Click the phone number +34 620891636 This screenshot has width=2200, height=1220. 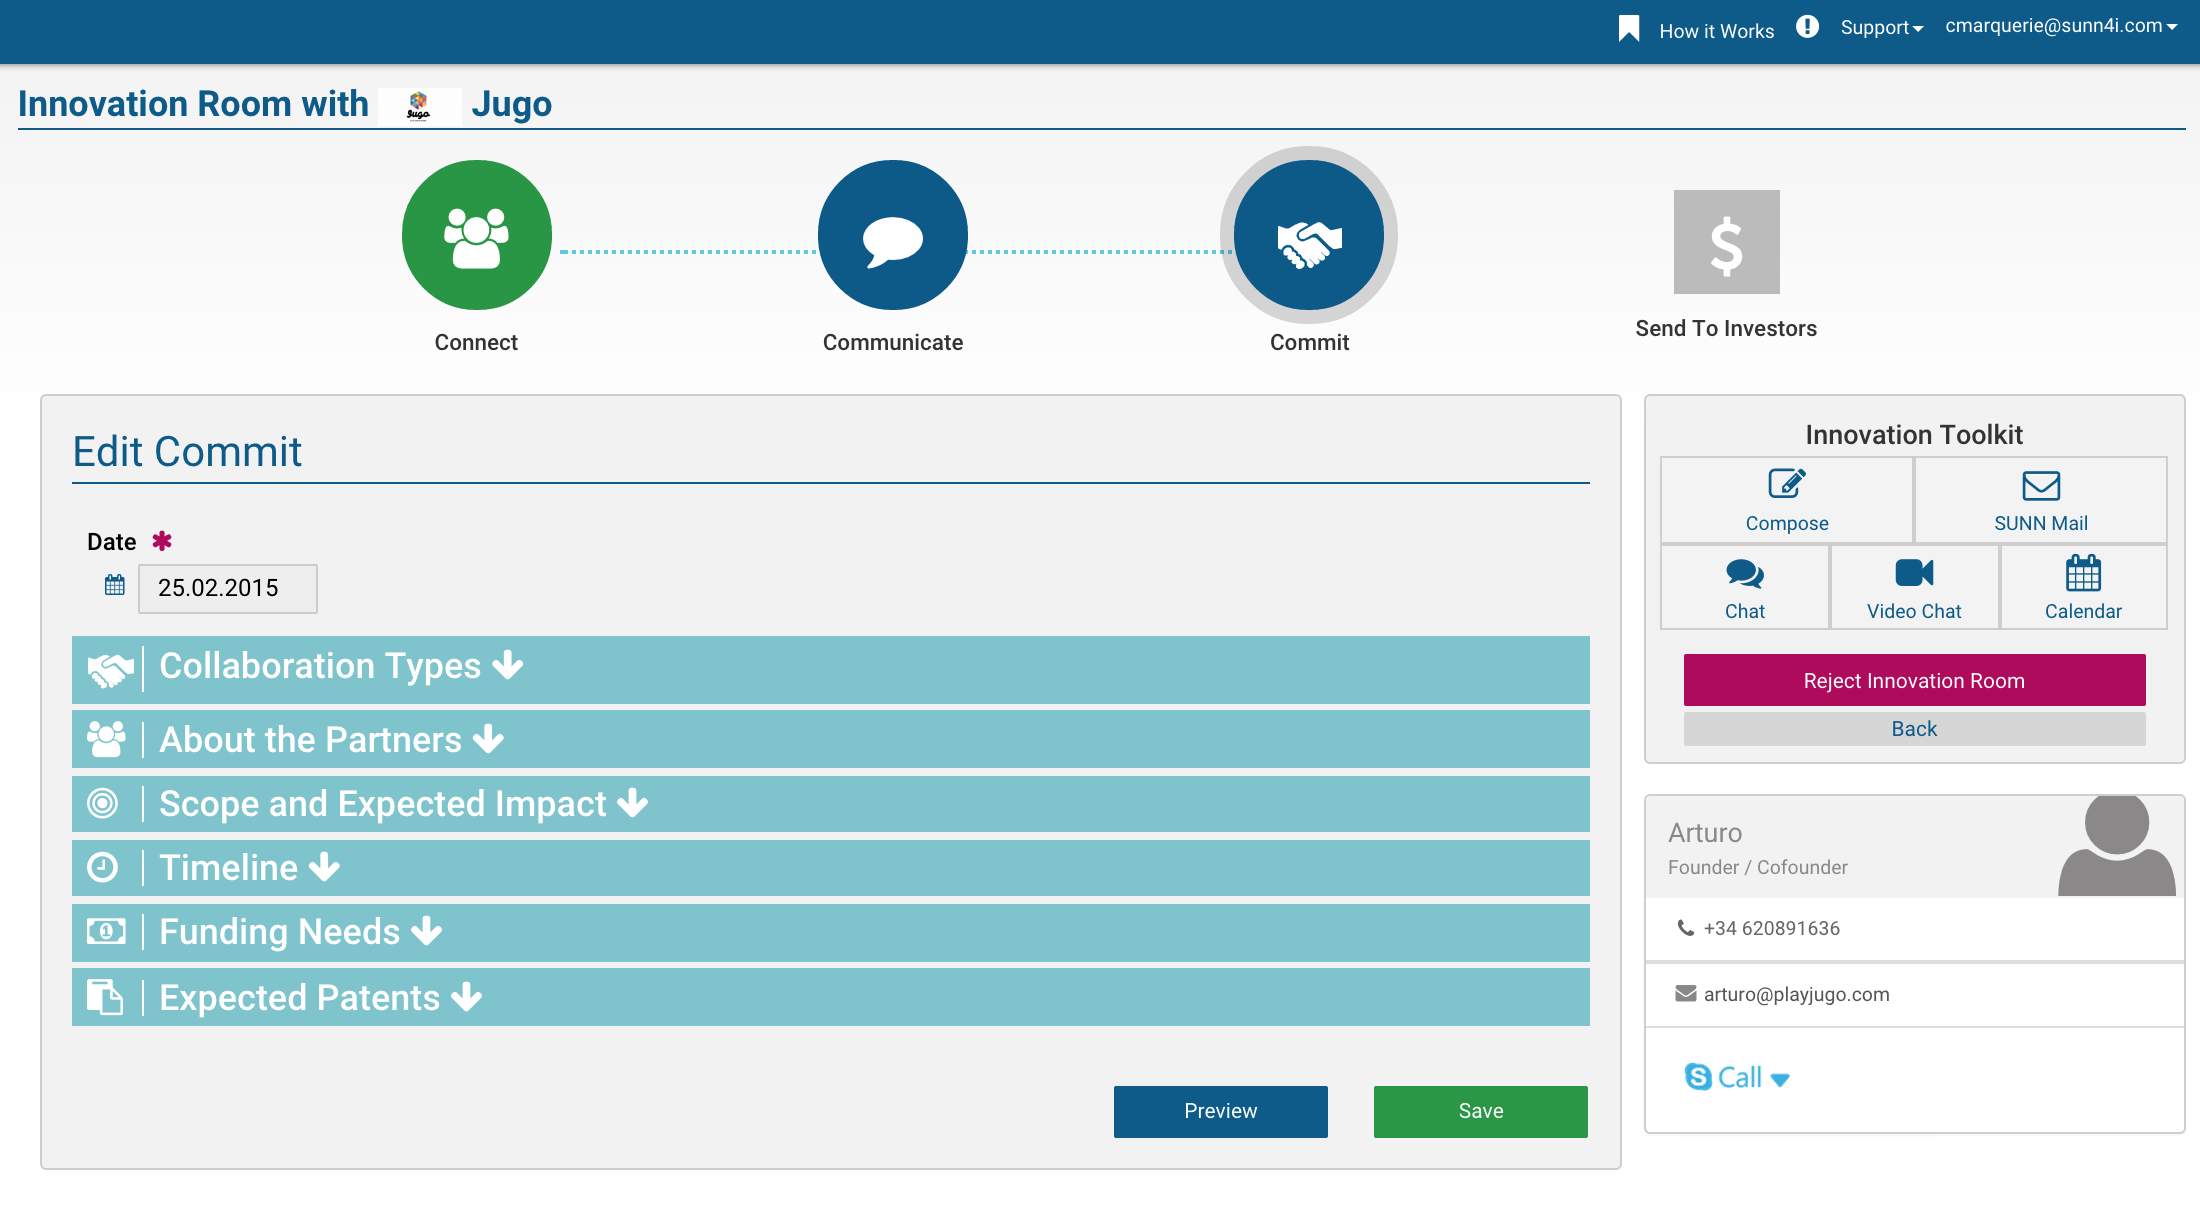1772,928
